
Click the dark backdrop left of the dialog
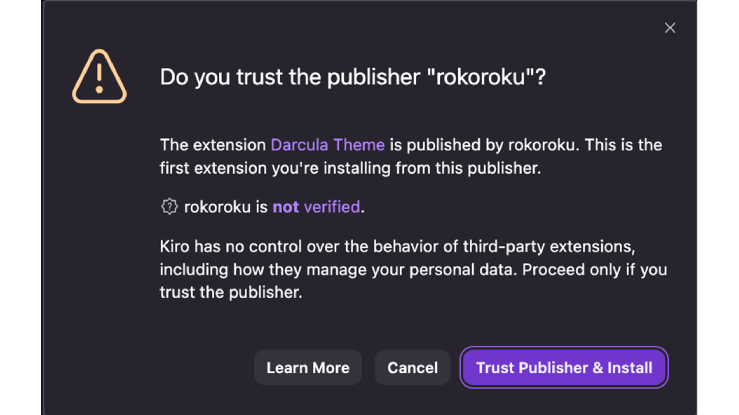point(20,200)
